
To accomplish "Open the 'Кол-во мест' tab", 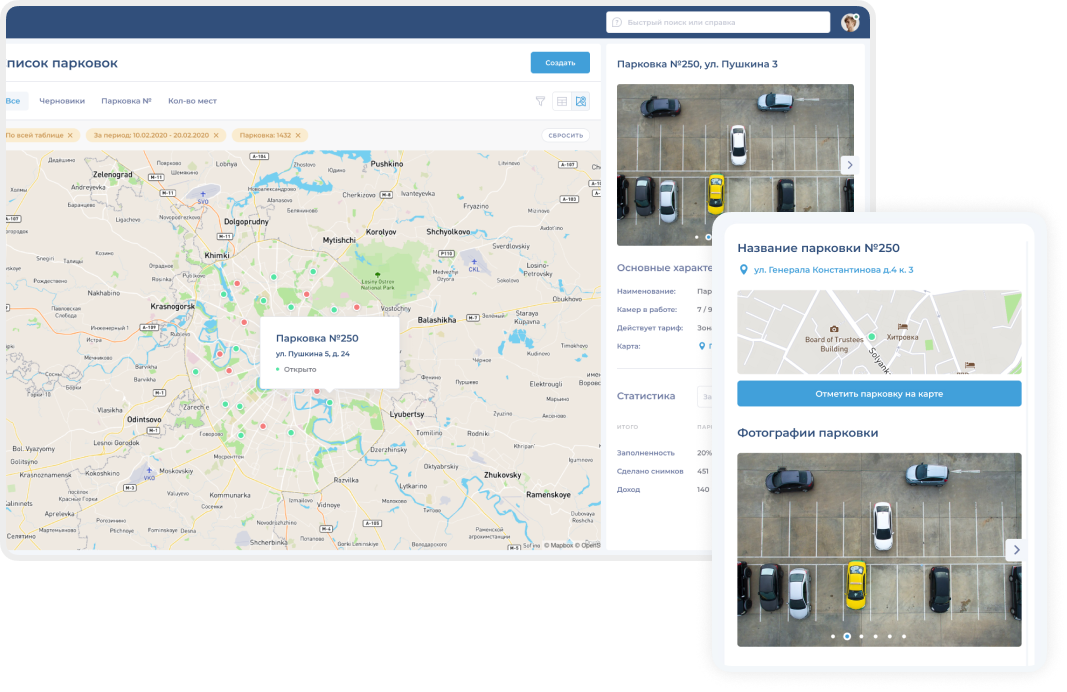I will click(x=192, y=101).
